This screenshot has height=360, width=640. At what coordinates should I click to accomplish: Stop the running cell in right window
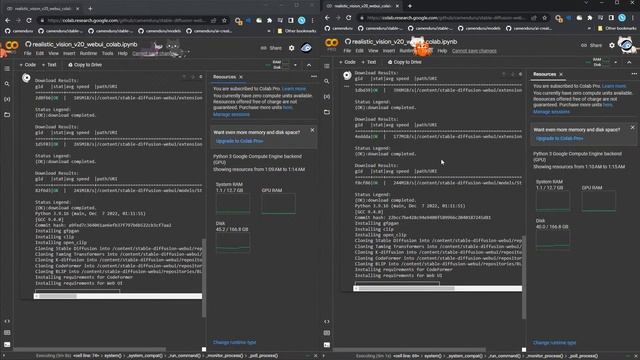pyautogui.click(x=347, y=75)
